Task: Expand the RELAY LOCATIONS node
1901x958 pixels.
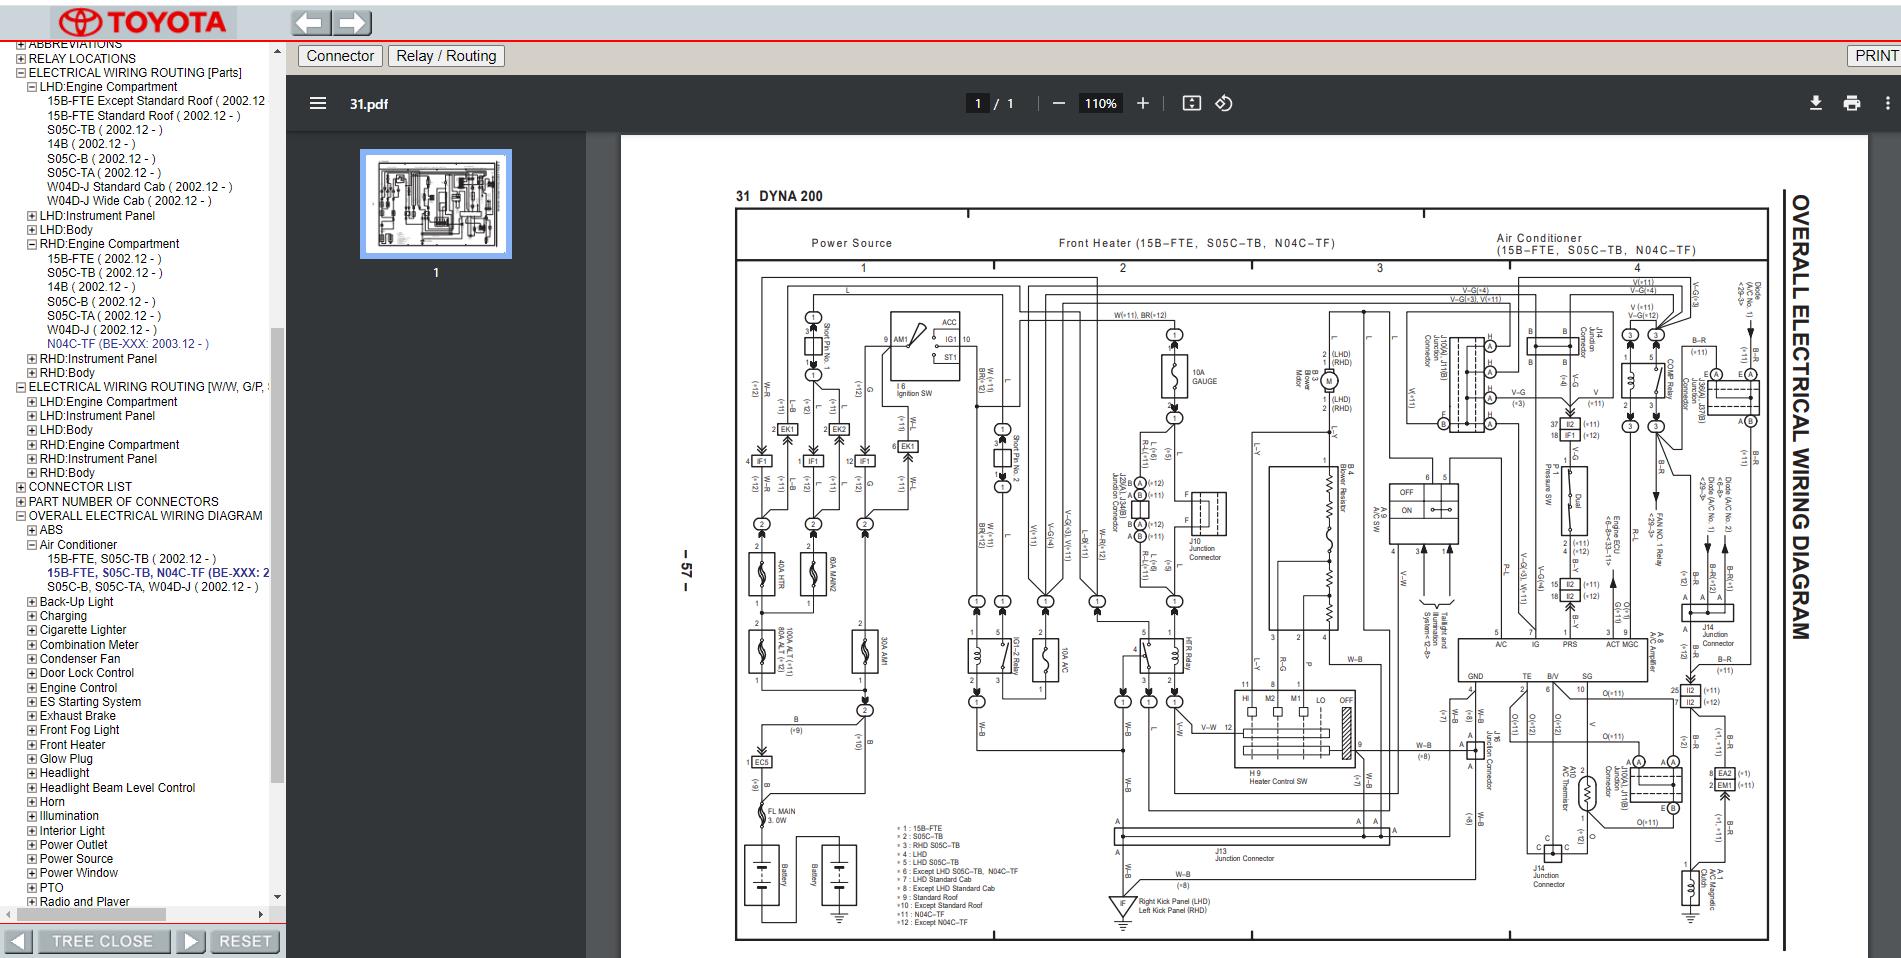Action: 21,59
